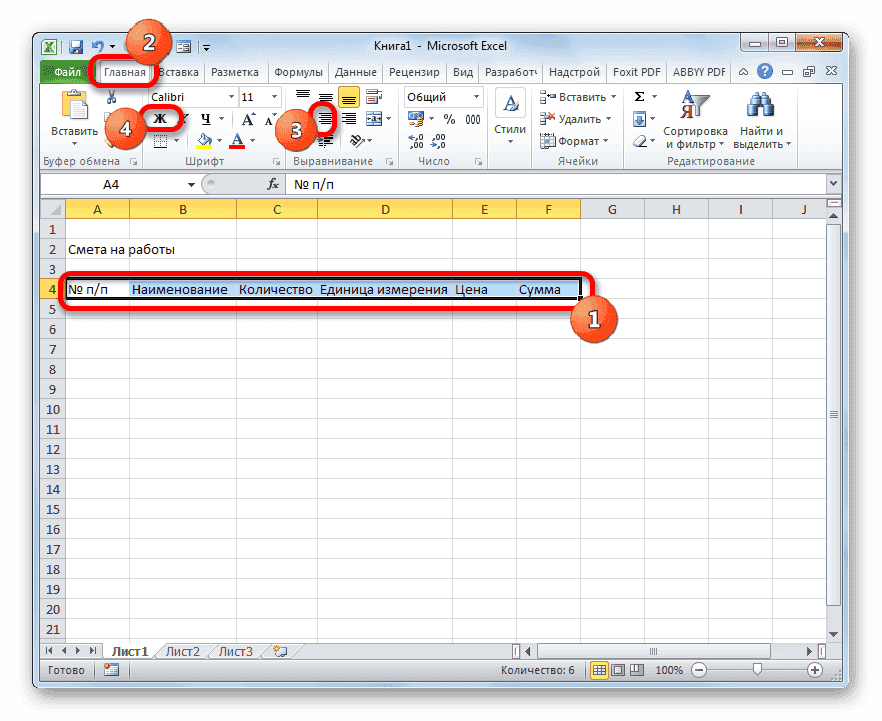This screenshot has width=882, height=721.
Task: Select the center alignment icon
Action: coord(327,119)
